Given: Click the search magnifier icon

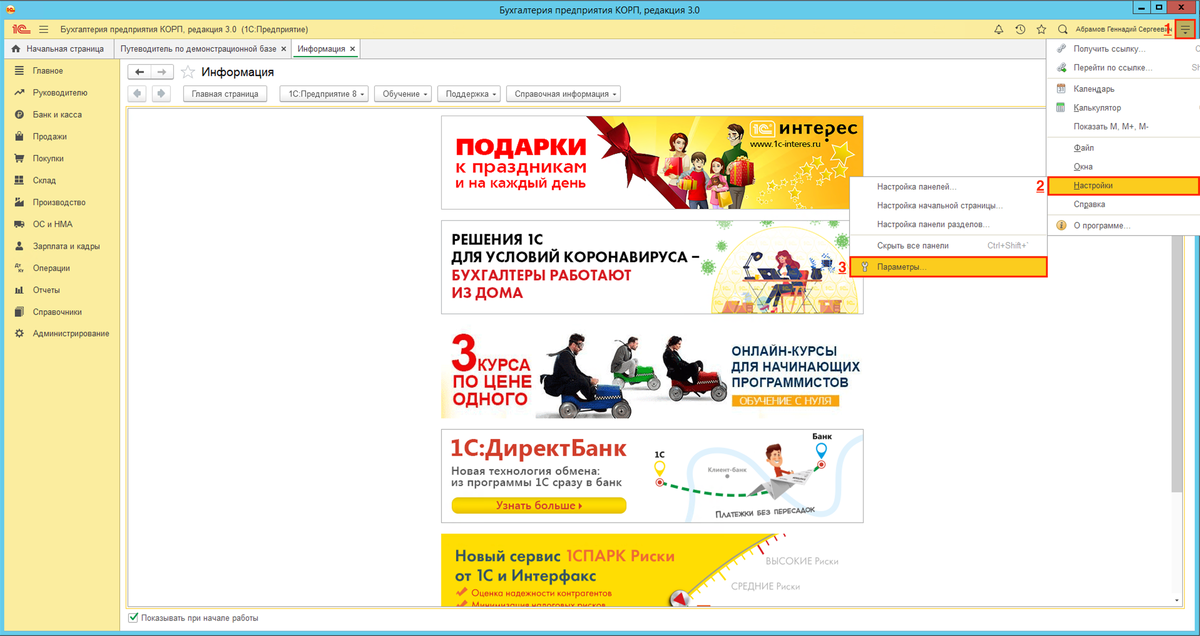Looking at the screenshot, I should click(1063, 30).
